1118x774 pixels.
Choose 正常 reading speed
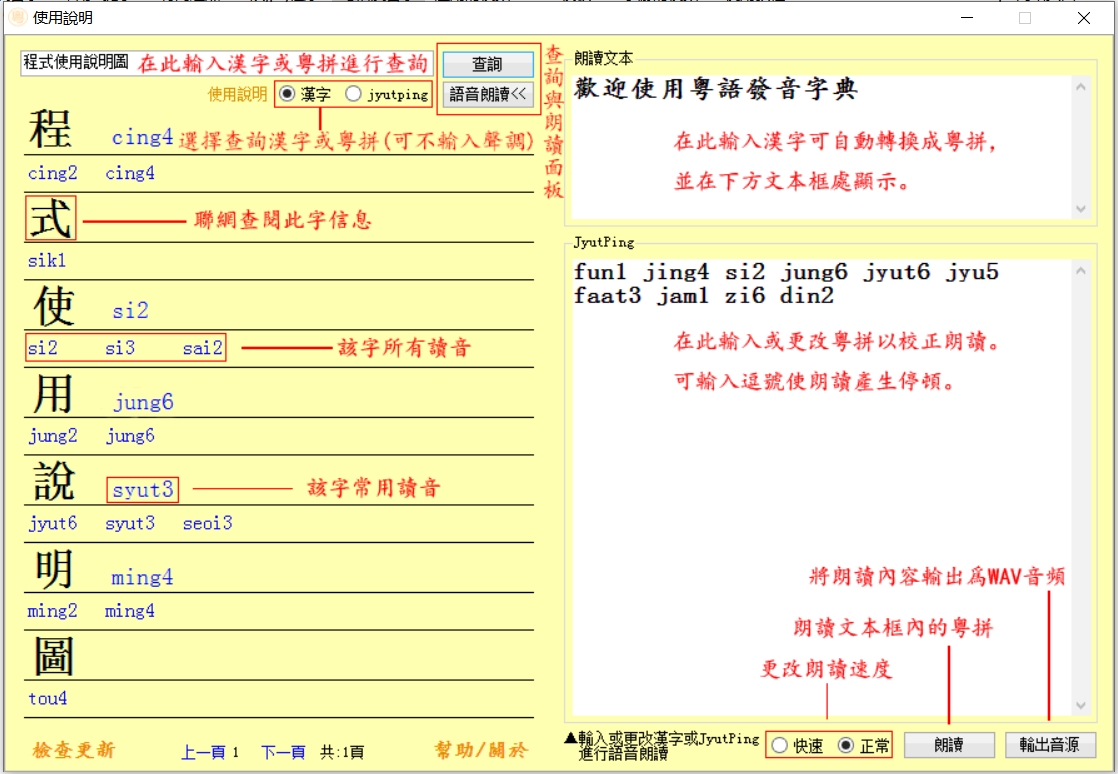[846, 746]
